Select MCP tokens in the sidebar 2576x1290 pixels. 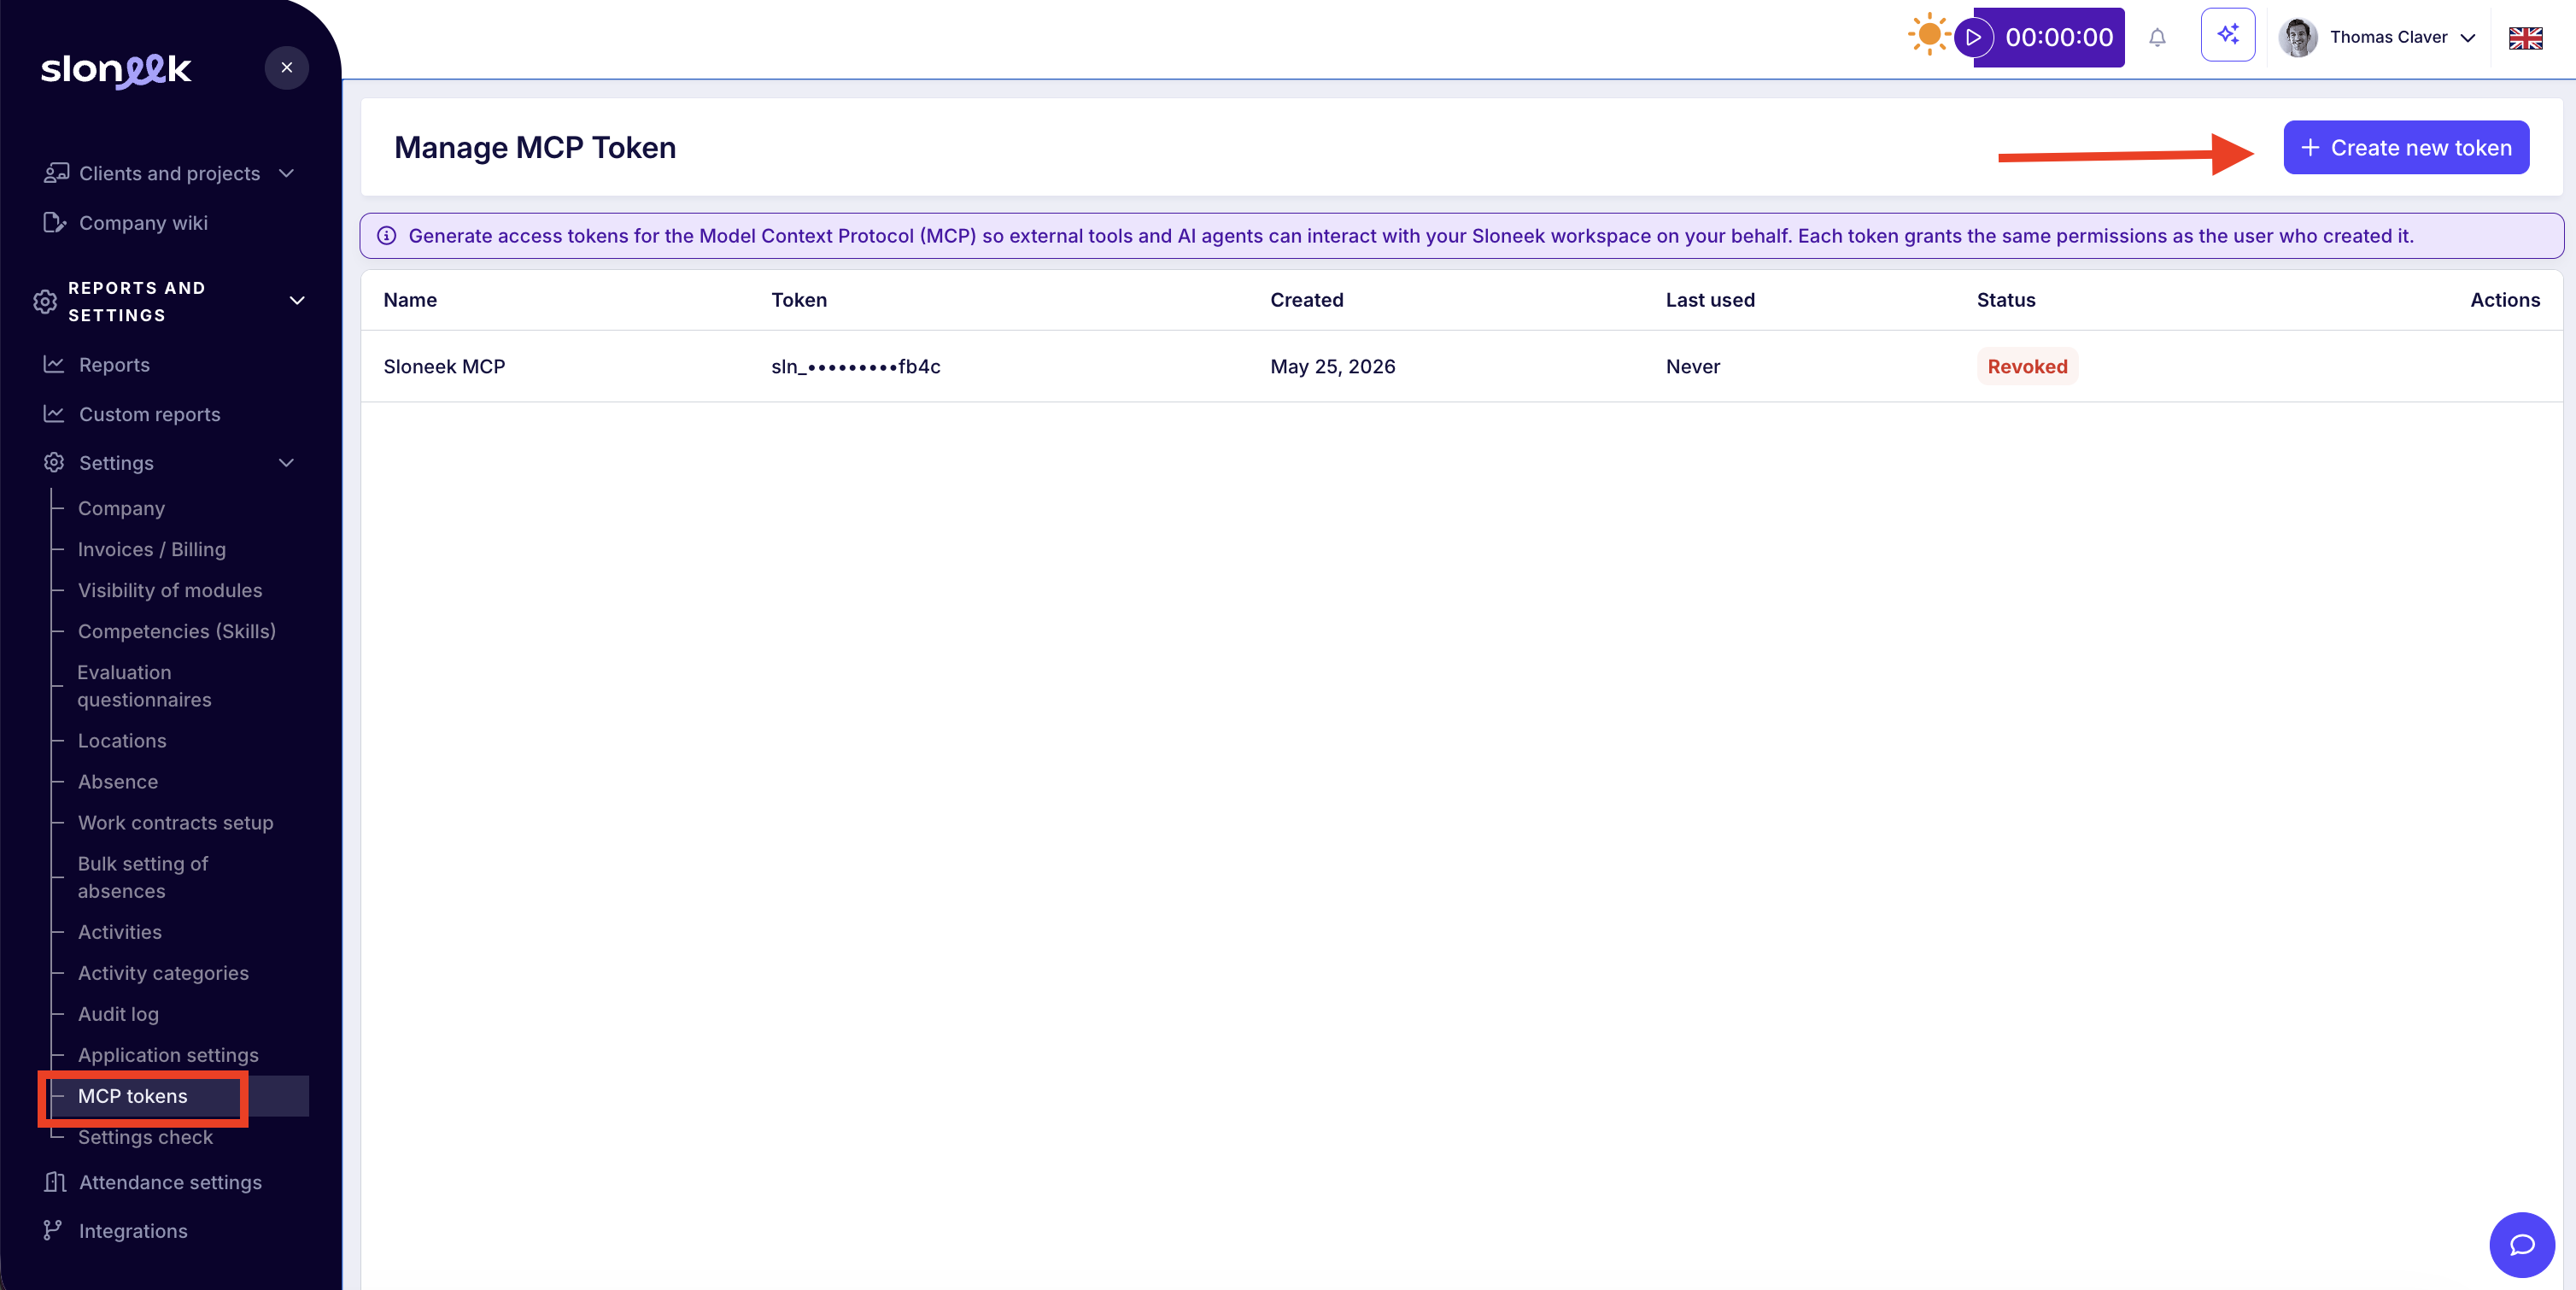(x=132, y=1095)
